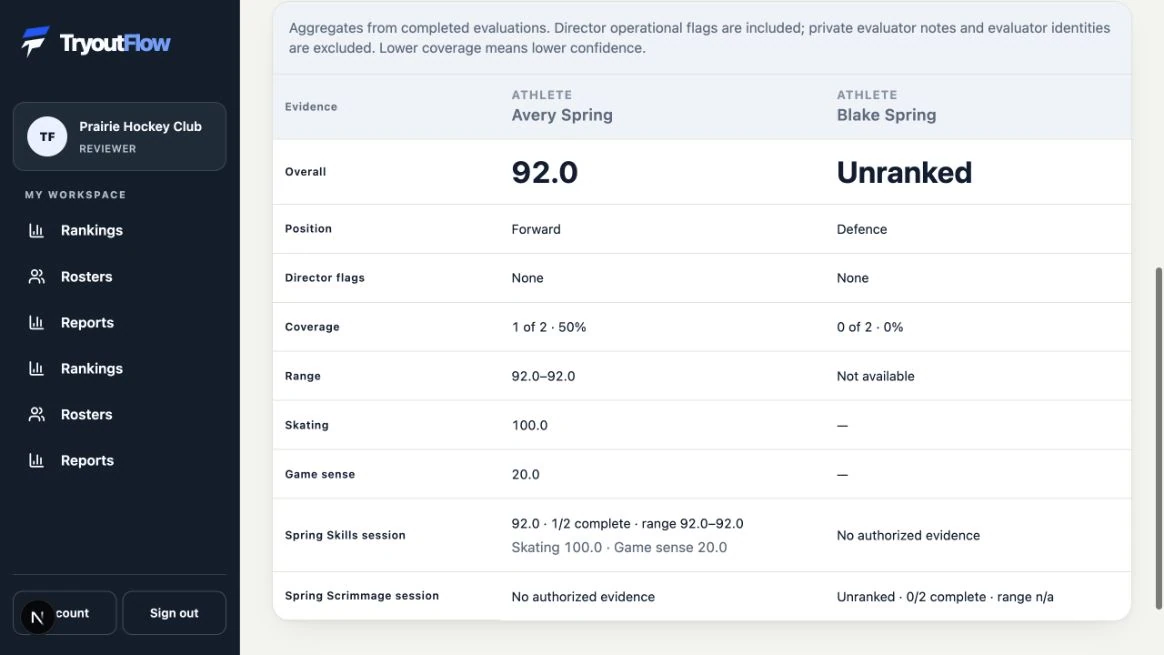Click the Director flags row label
This screenshot has height=655, width=1164.
click(324, 278)
